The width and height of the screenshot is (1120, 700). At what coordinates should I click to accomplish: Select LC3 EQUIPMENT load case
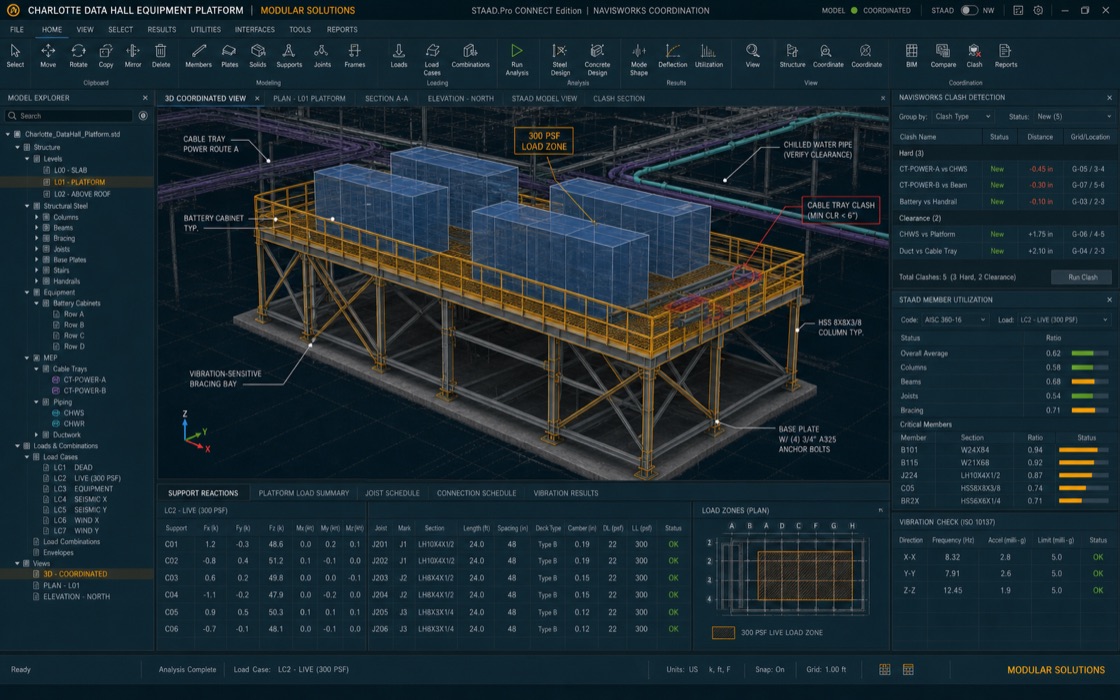84,489
